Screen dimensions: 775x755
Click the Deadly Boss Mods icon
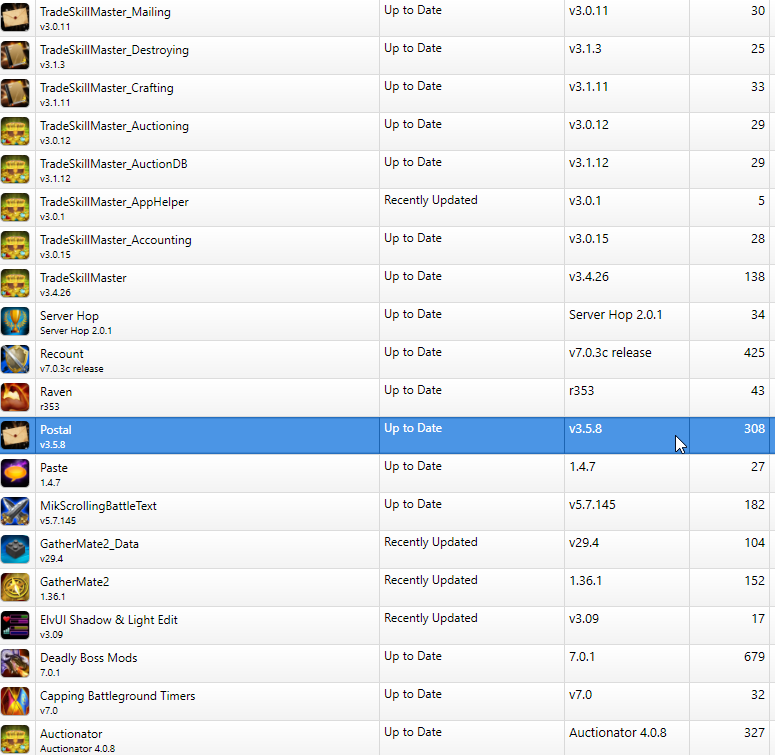pyautogui.click(x=15, y=664)
